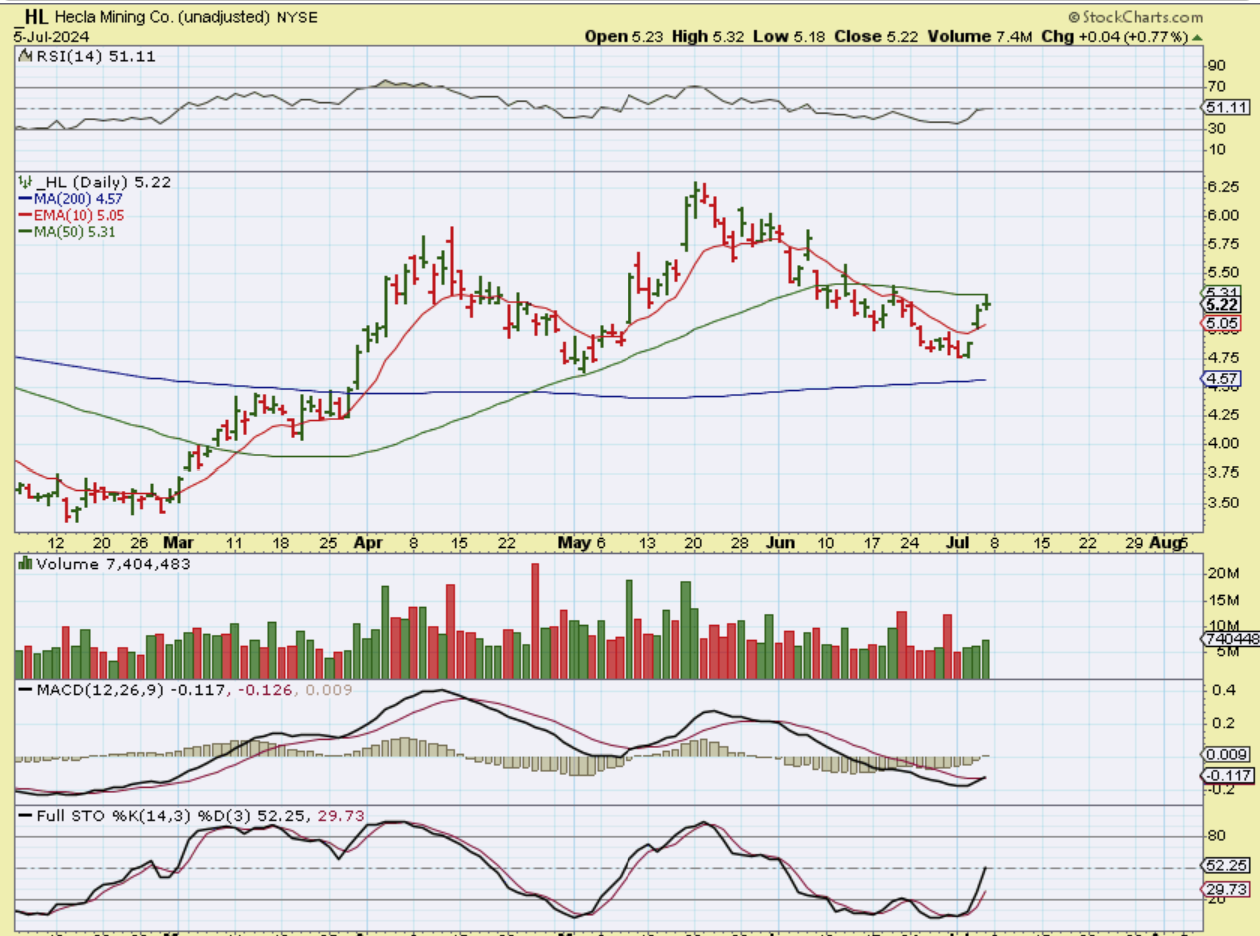The width and height of the screenshot is (1260, 936).
Task: Click the 0.009 MACD histogram value tag on the axis
Action: click(x=1225, y=756)
